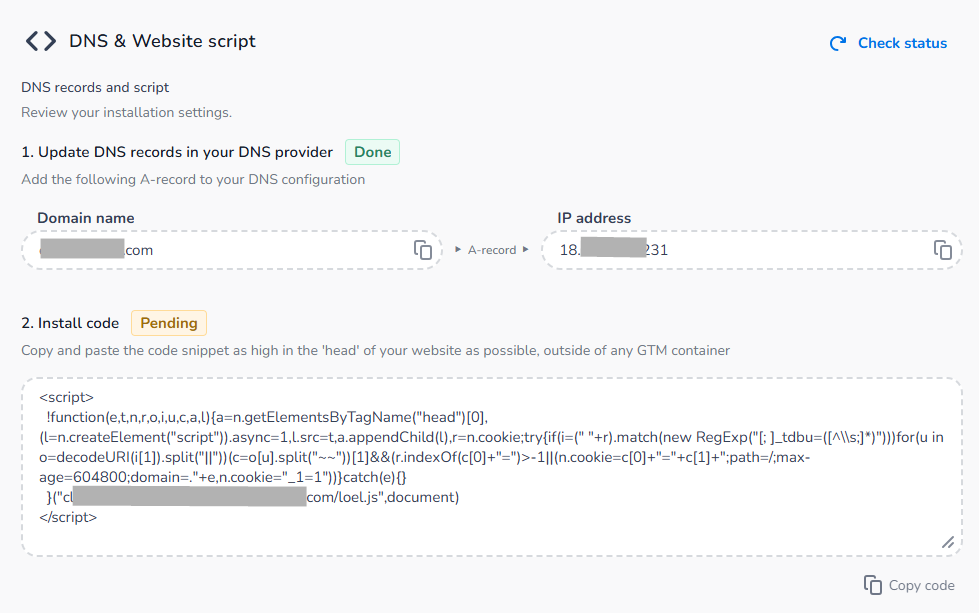Click the Domain name field ending in .com
The width and height of the screenshot is (979, 613).
tap(232, 250)
